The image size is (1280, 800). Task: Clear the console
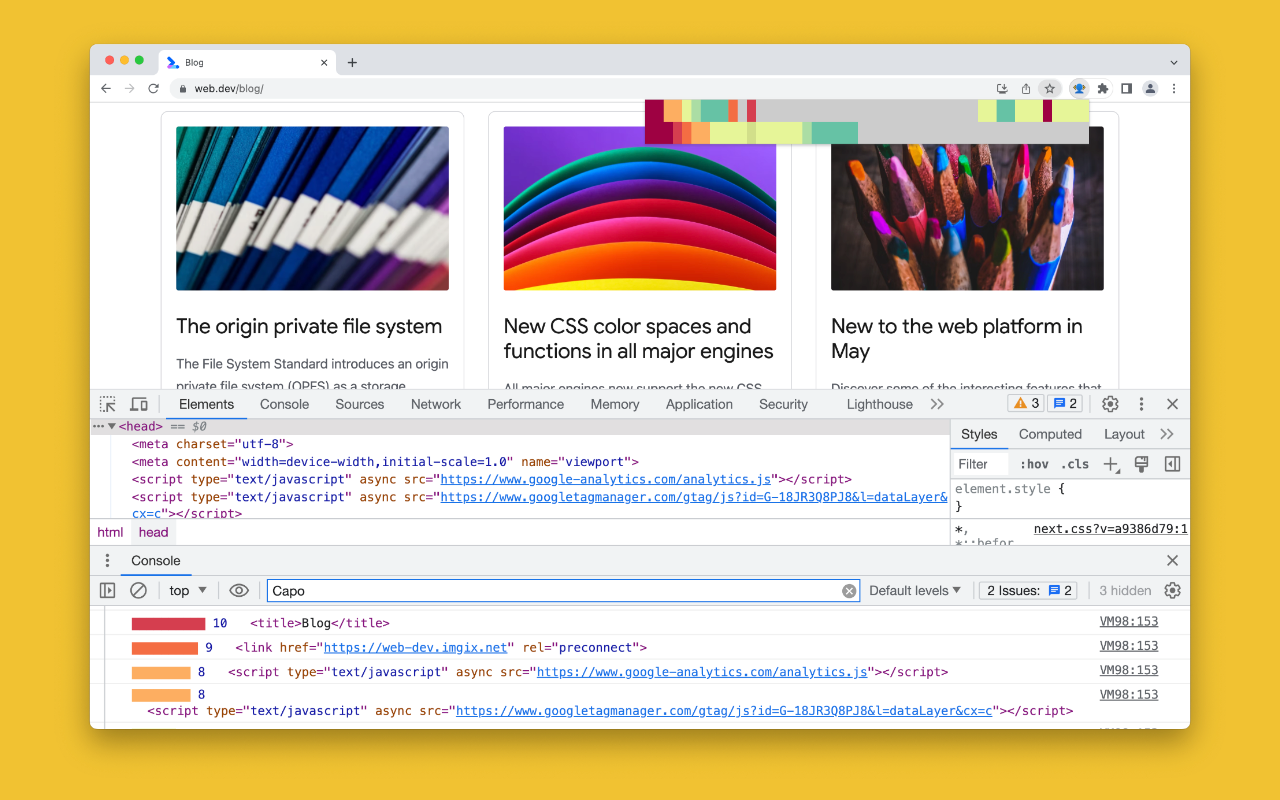point(139,590)
